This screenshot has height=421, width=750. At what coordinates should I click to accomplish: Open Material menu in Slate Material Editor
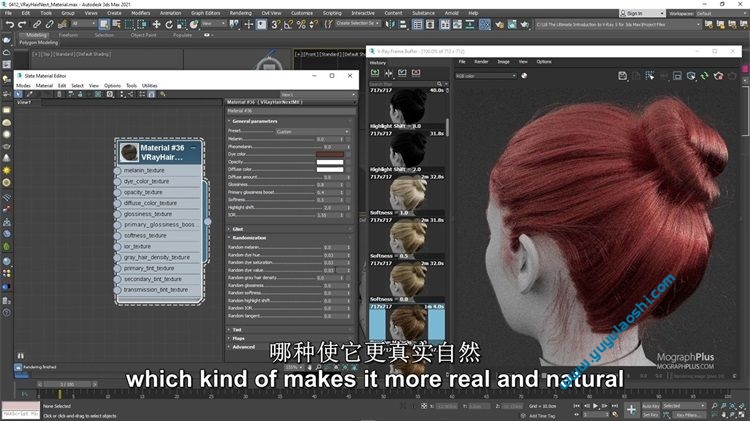point(44,86)
